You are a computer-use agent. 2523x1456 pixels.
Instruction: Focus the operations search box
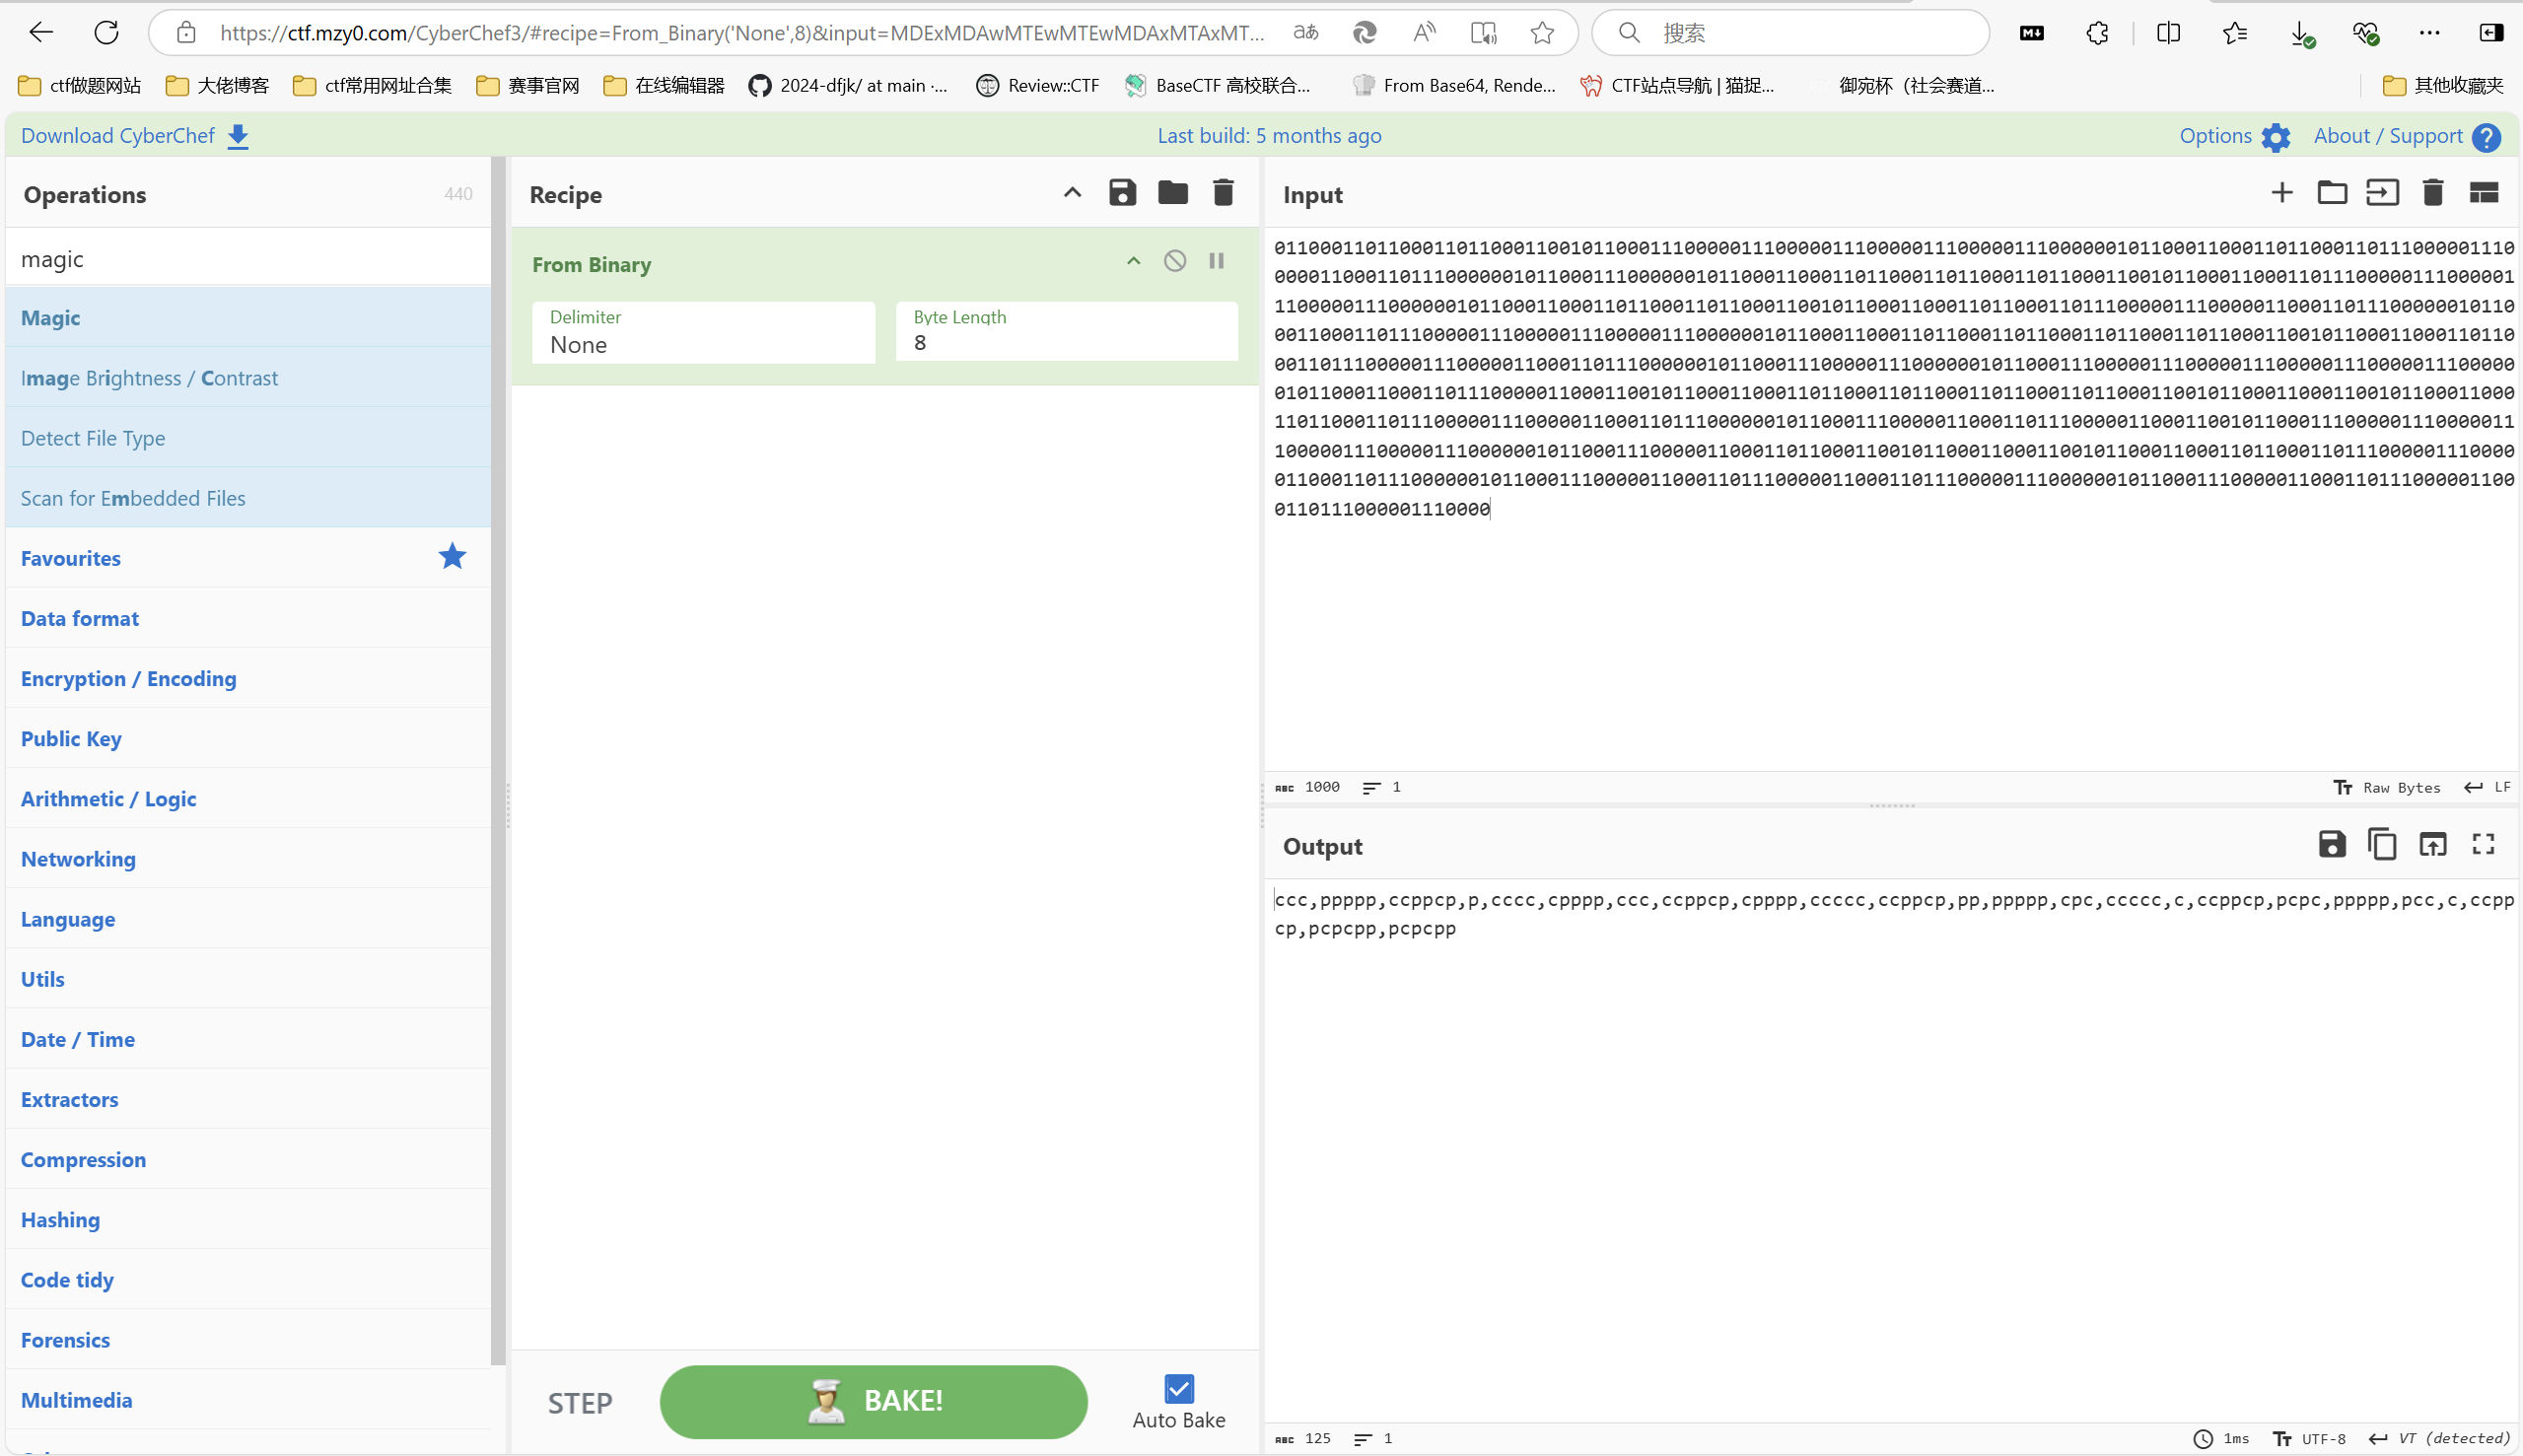(248, 259)
